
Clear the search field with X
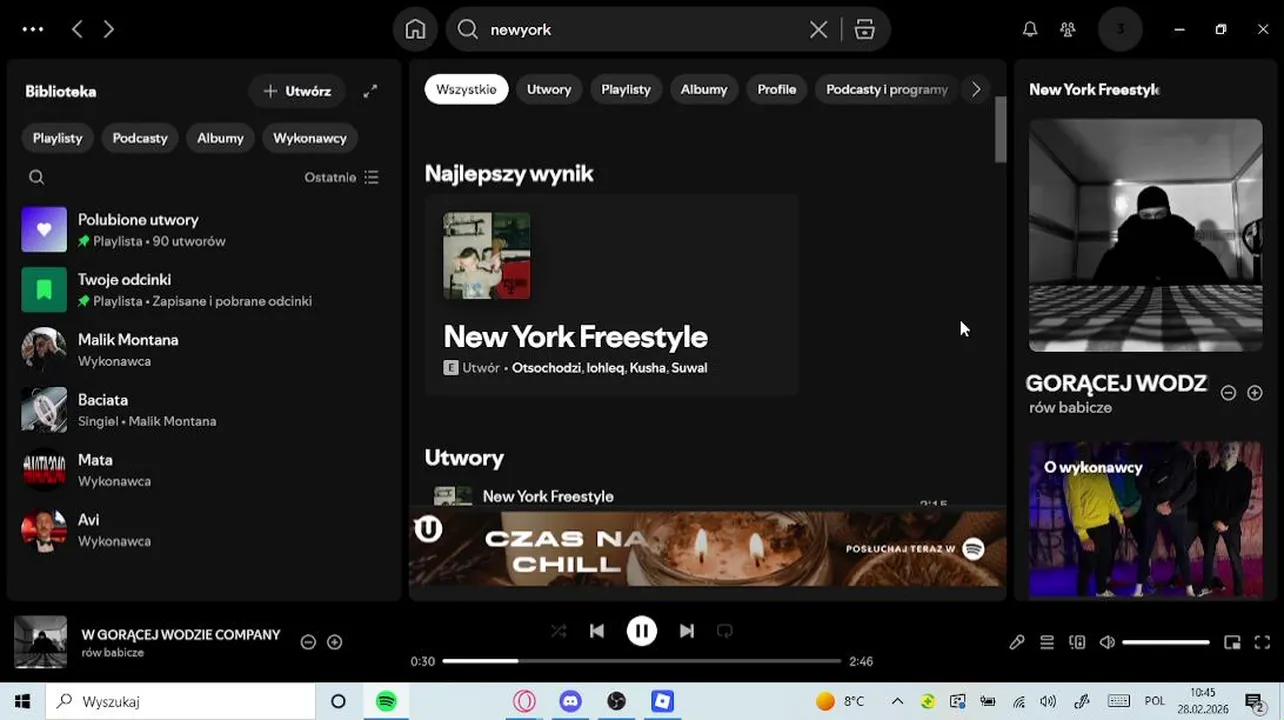click(x=818, y=30)
